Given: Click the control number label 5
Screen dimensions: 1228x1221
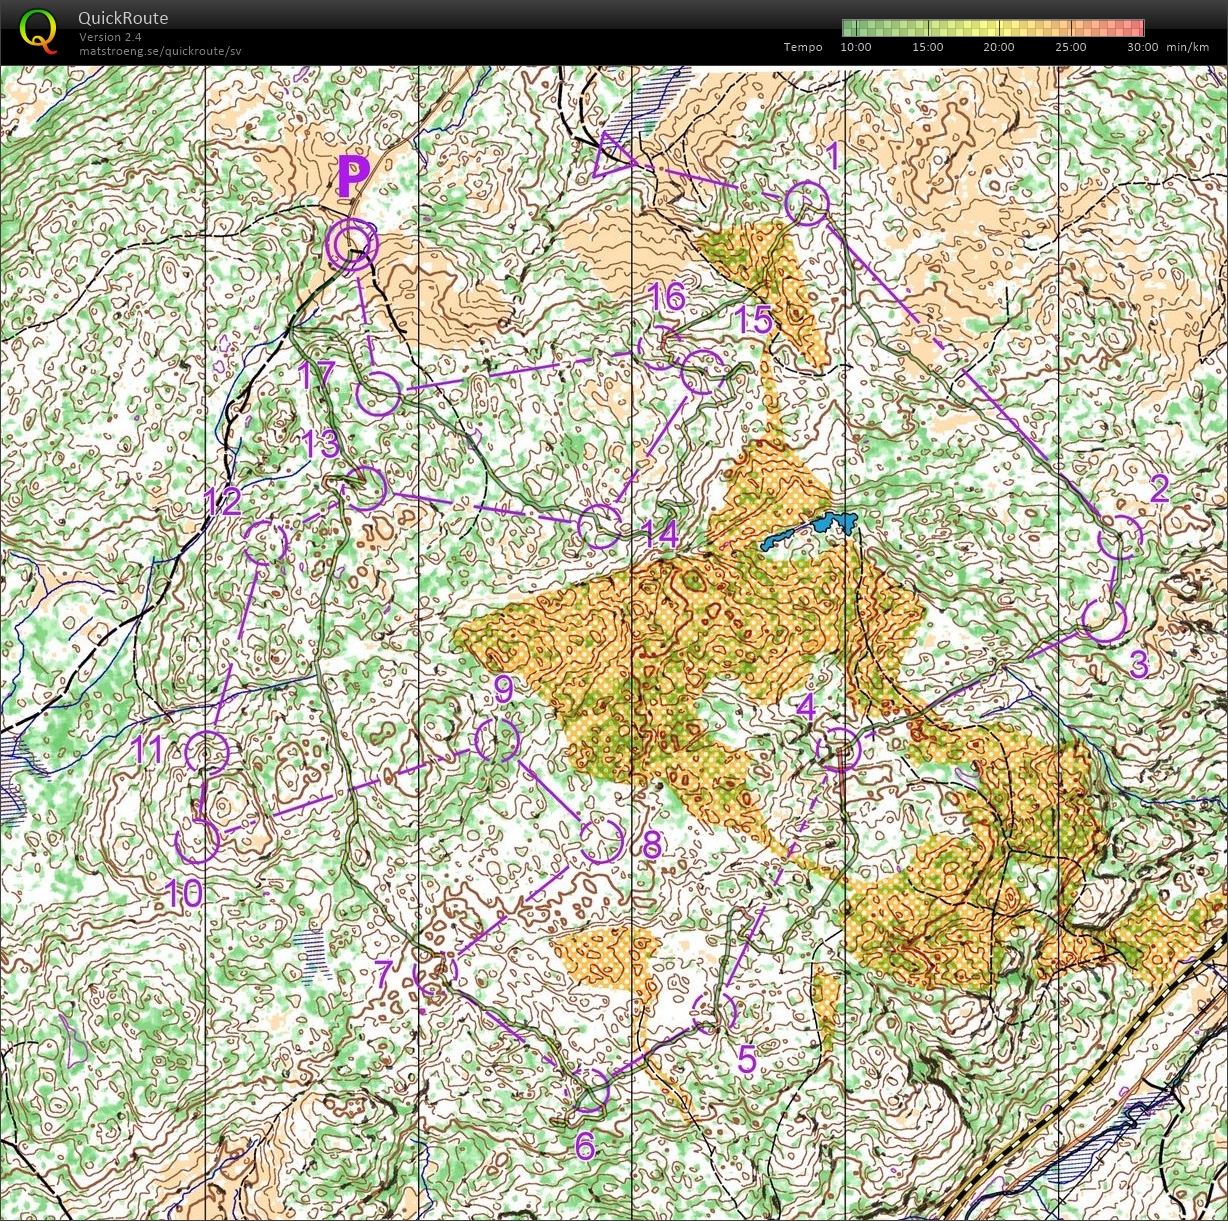Looking at the screenshot, I should (747, 1059).
